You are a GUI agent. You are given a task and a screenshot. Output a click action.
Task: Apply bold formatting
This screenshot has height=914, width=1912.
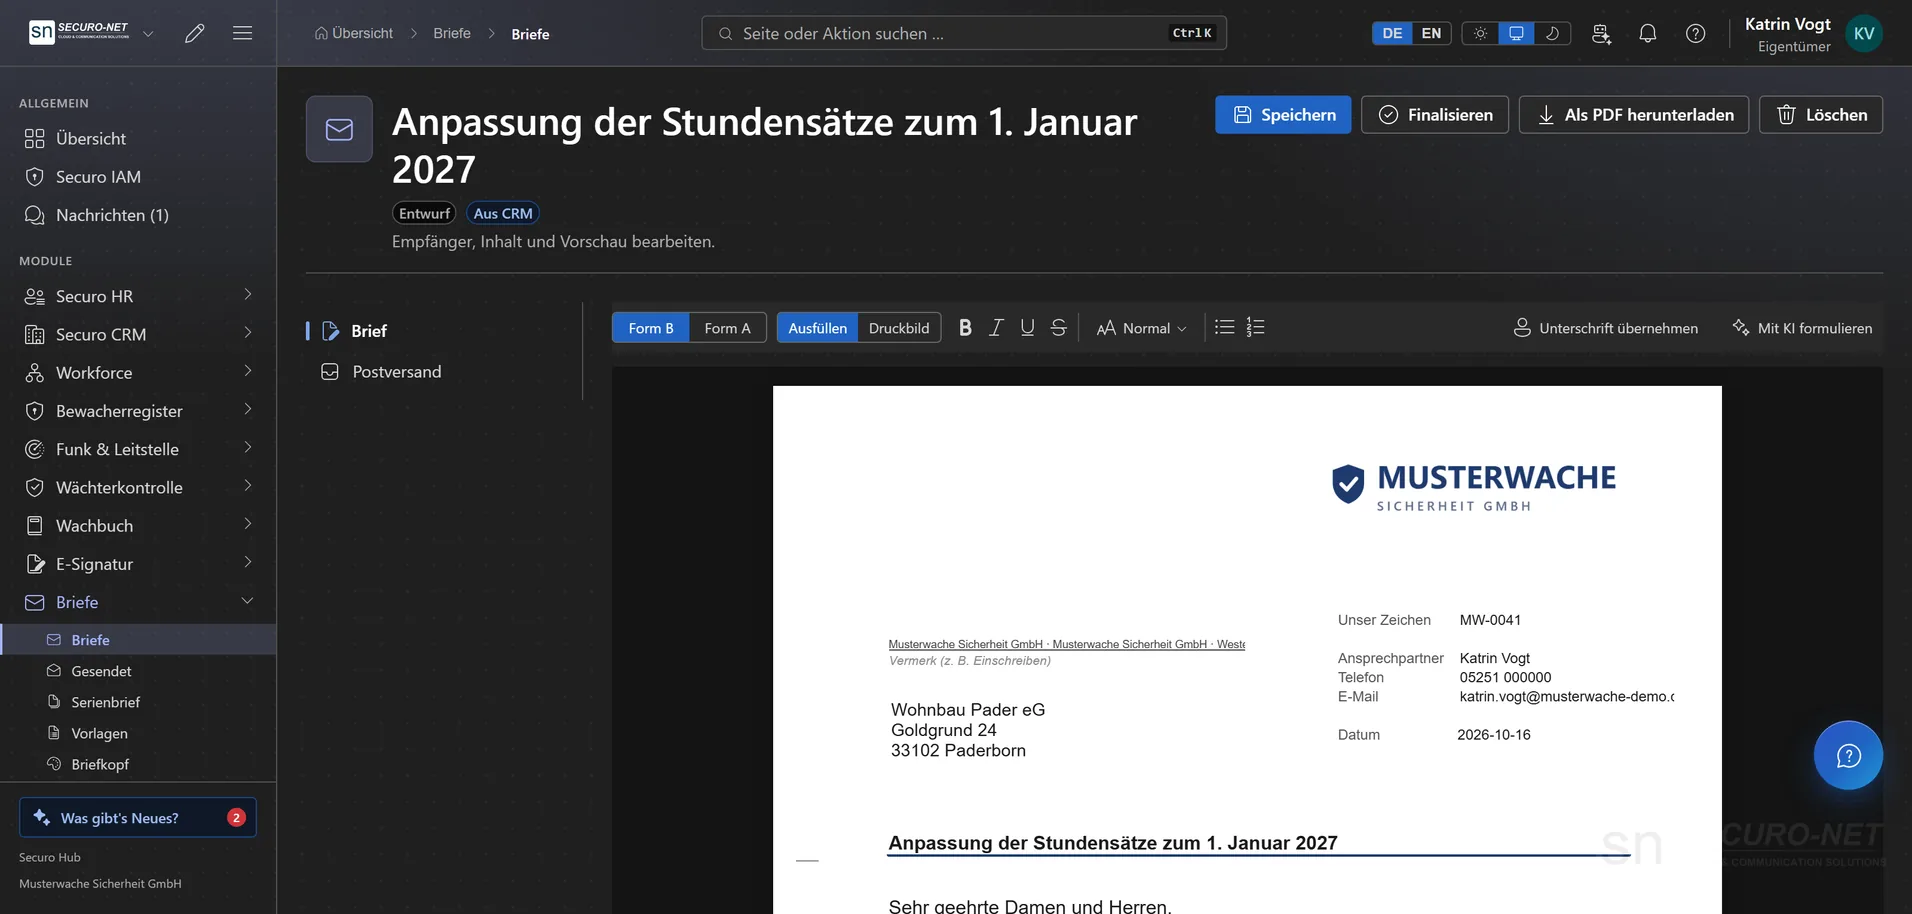(965, 328)
